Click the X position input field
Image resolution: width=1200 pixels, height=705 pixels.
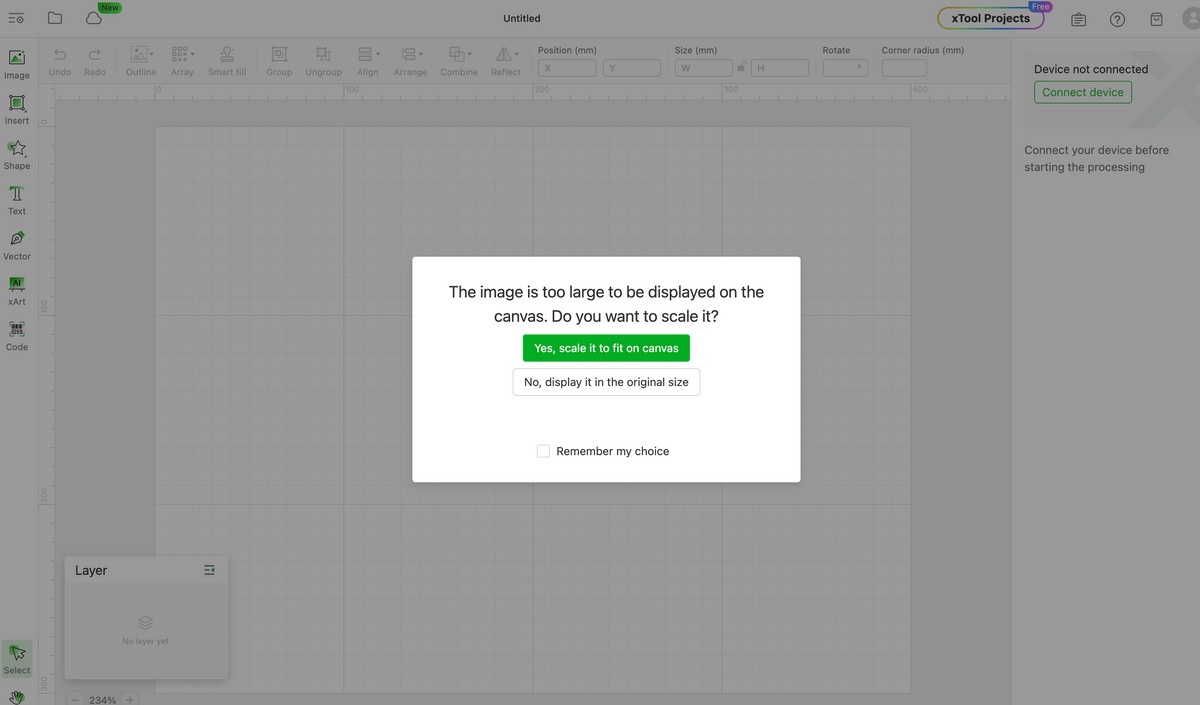[x=567, y=68]
